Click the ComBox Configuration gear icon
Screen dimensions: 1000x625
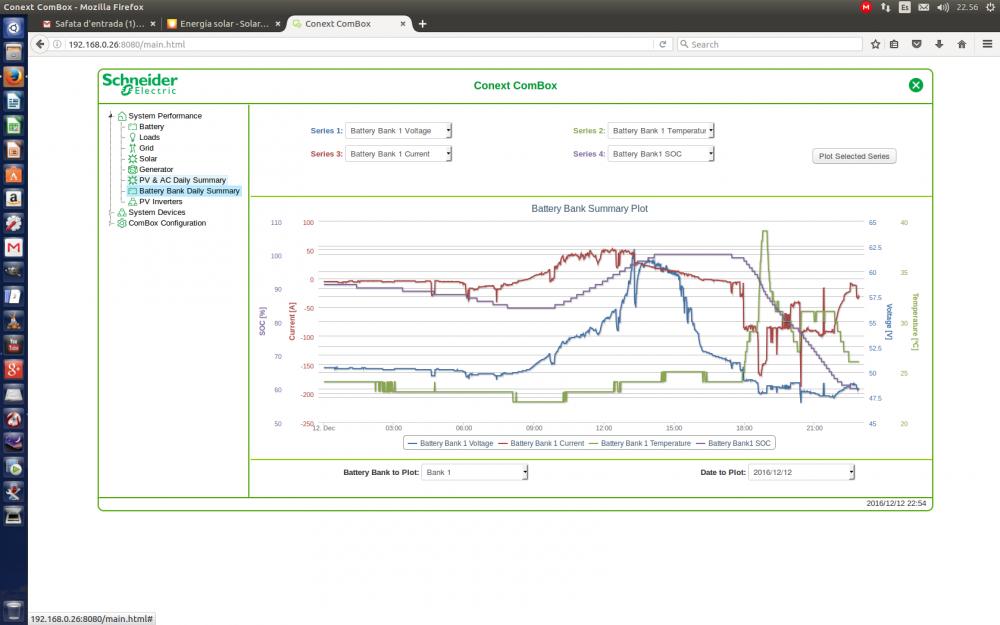click(x=122, y=223)
